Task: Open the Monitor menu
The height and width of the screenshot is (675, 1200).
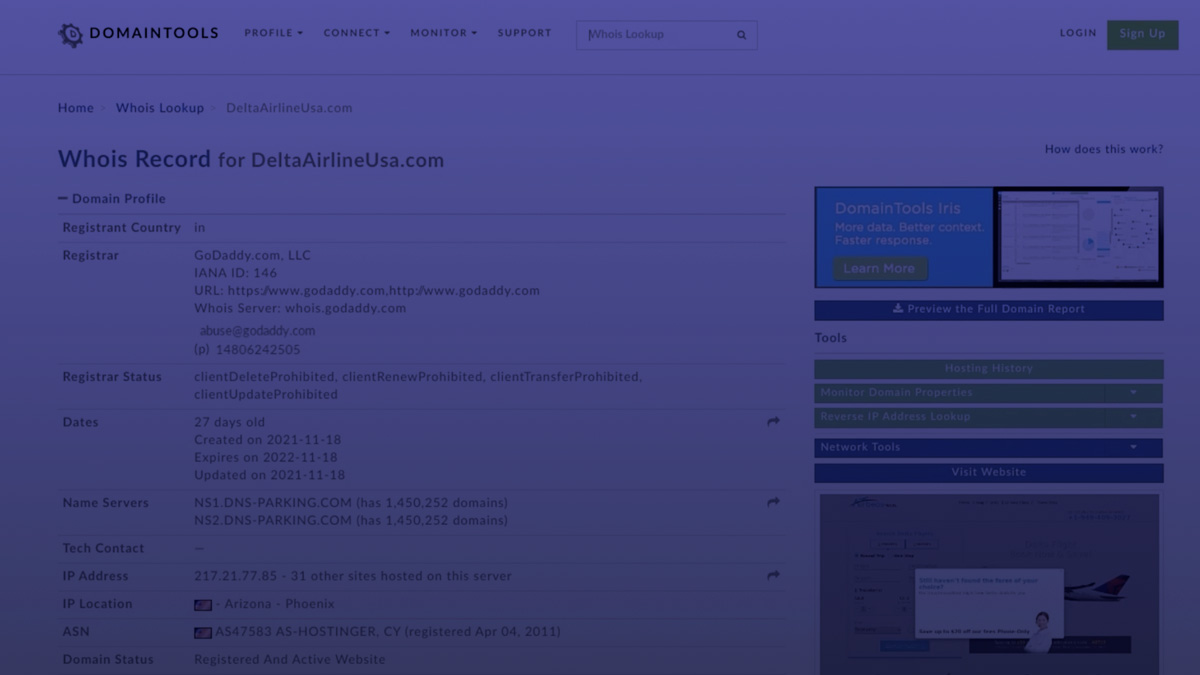Action: (443, 33)
